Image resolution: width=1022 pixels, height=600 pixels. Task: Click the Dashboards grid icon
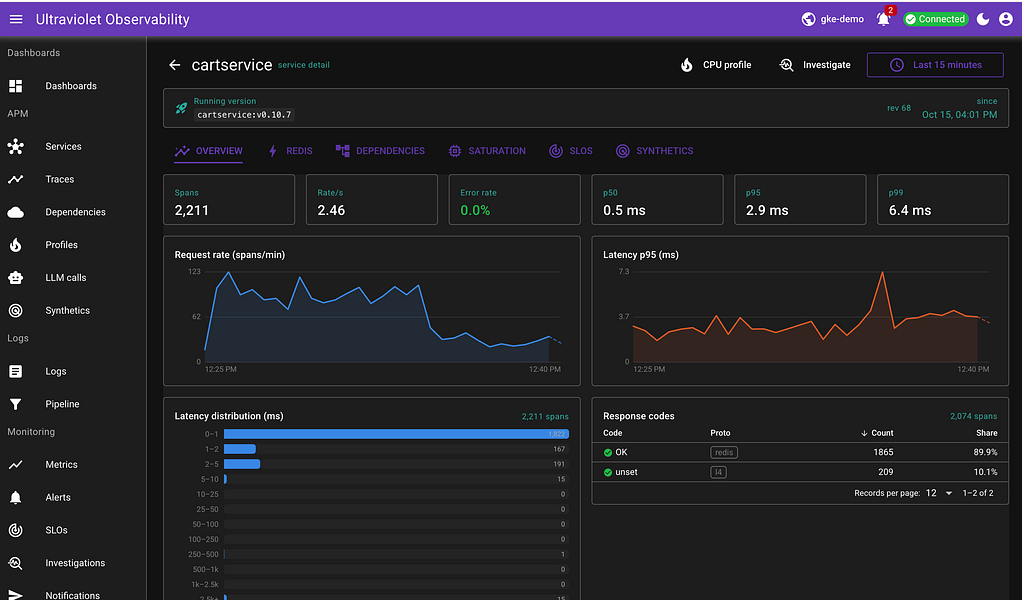[x=16, y=86]
